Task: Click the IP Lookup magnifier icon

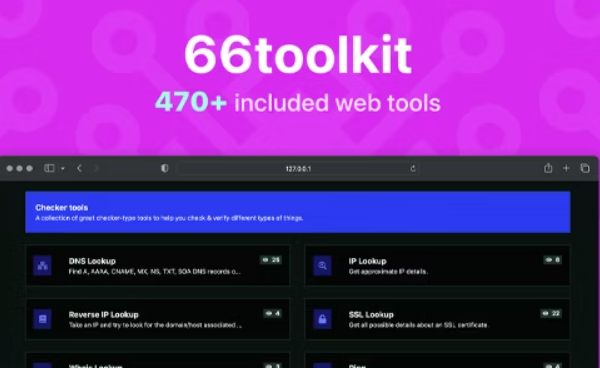Action: pos(323,265)
